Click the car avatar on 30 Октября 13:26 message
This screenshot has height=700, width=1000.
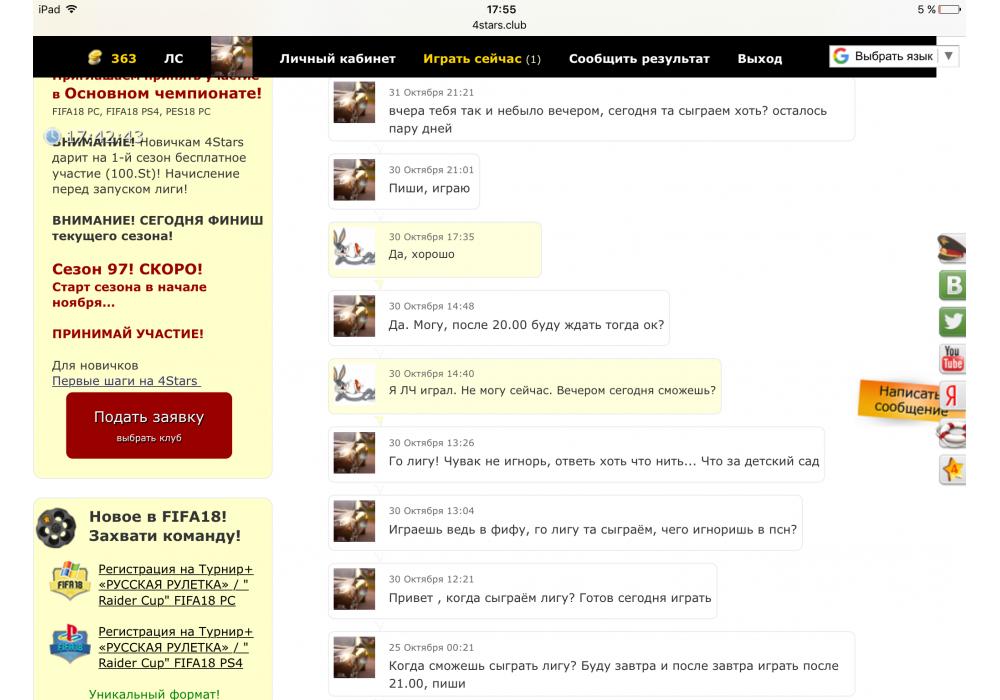354,452
